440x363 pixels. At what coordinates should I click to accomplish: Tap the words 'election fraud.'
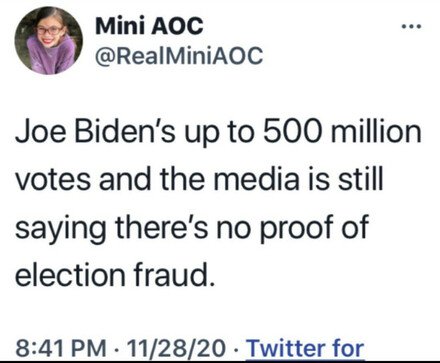pos(114,275)
